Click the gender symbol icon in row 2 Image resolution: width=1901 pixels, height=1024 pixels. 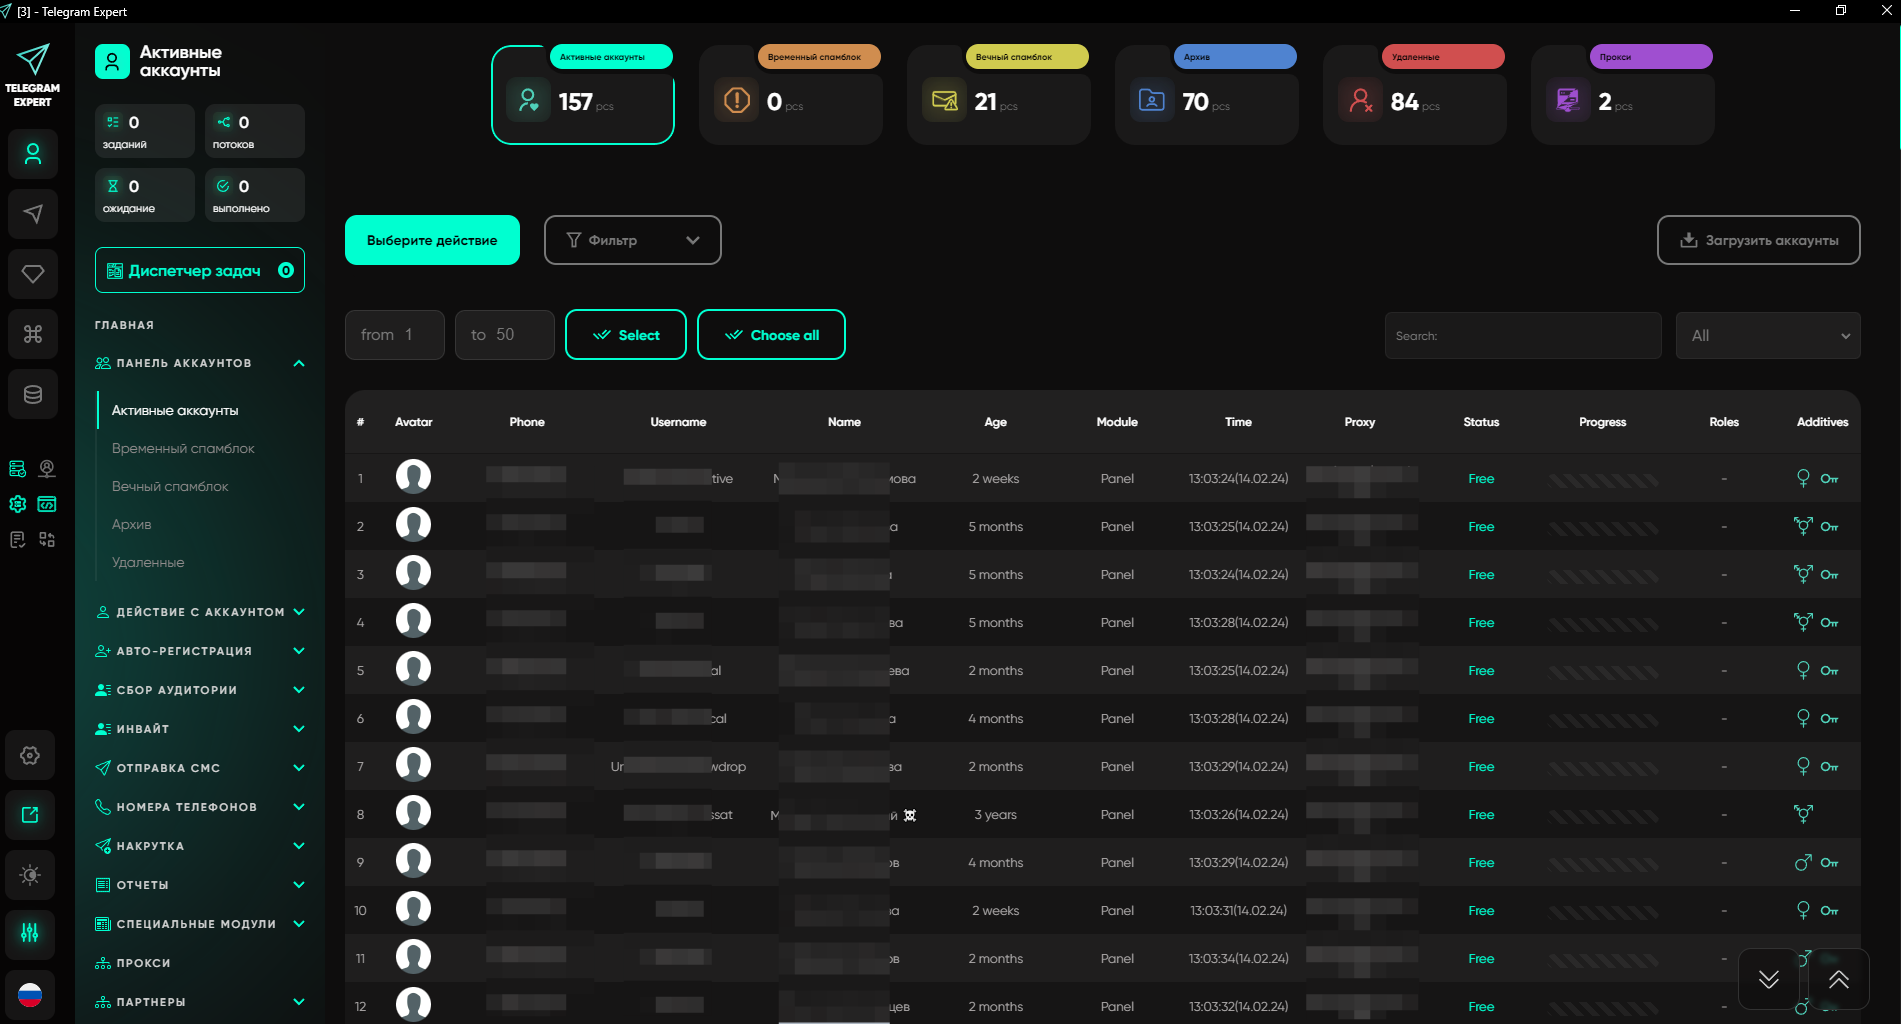(1803, 526)
